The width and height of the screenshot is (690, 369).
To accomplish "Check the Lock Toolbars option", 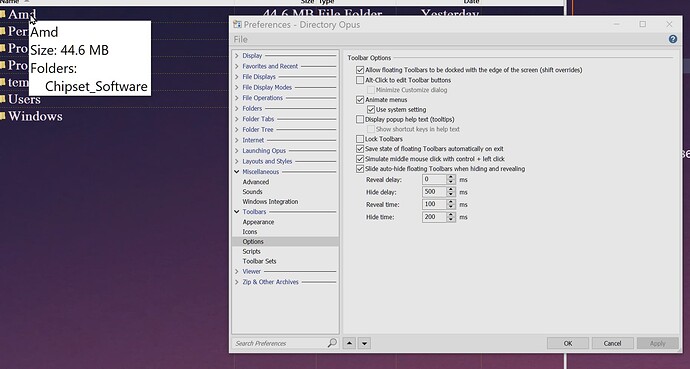I will [360, 139].
